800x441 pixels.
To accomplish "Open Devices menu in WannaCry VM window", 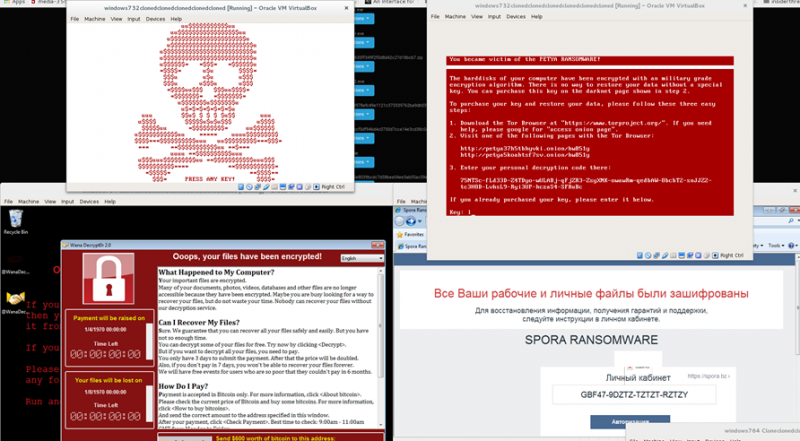I will click(x=89, y=202).
